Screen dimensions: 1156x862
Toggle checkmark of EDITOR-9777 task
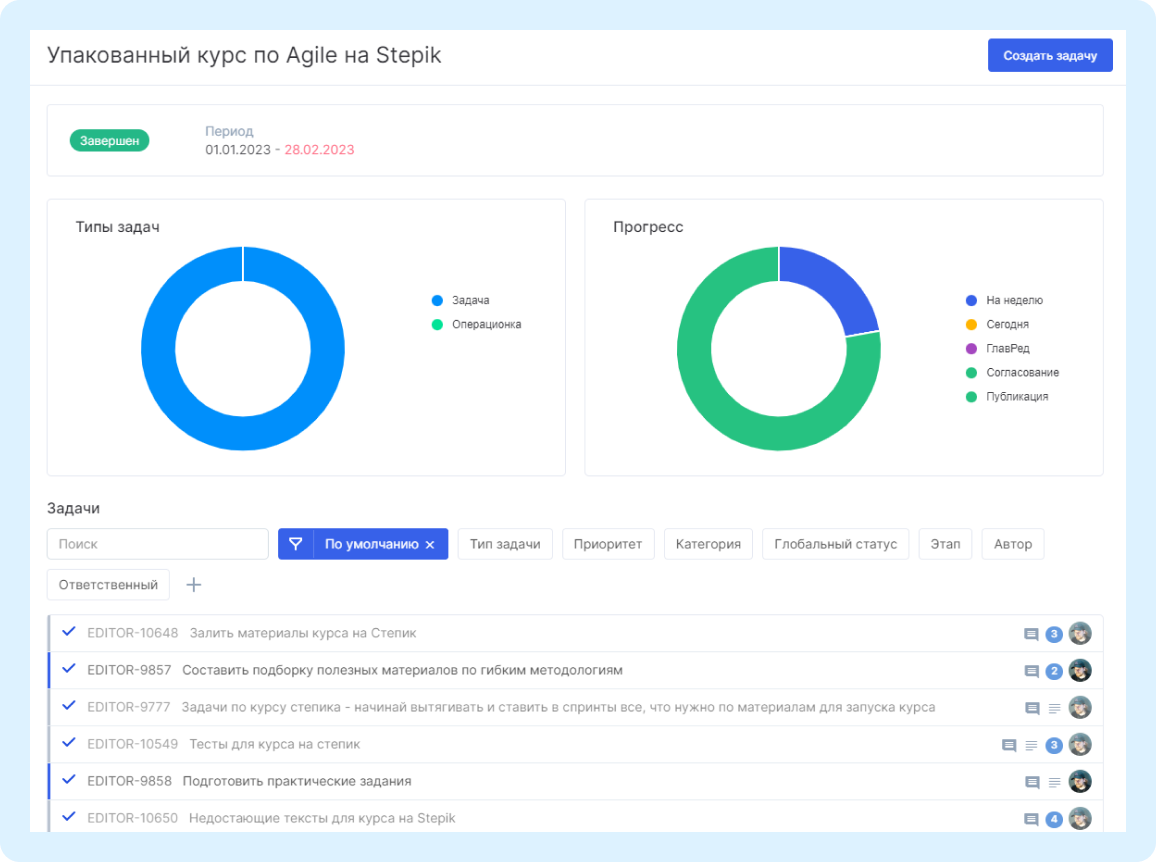(69, 706)
